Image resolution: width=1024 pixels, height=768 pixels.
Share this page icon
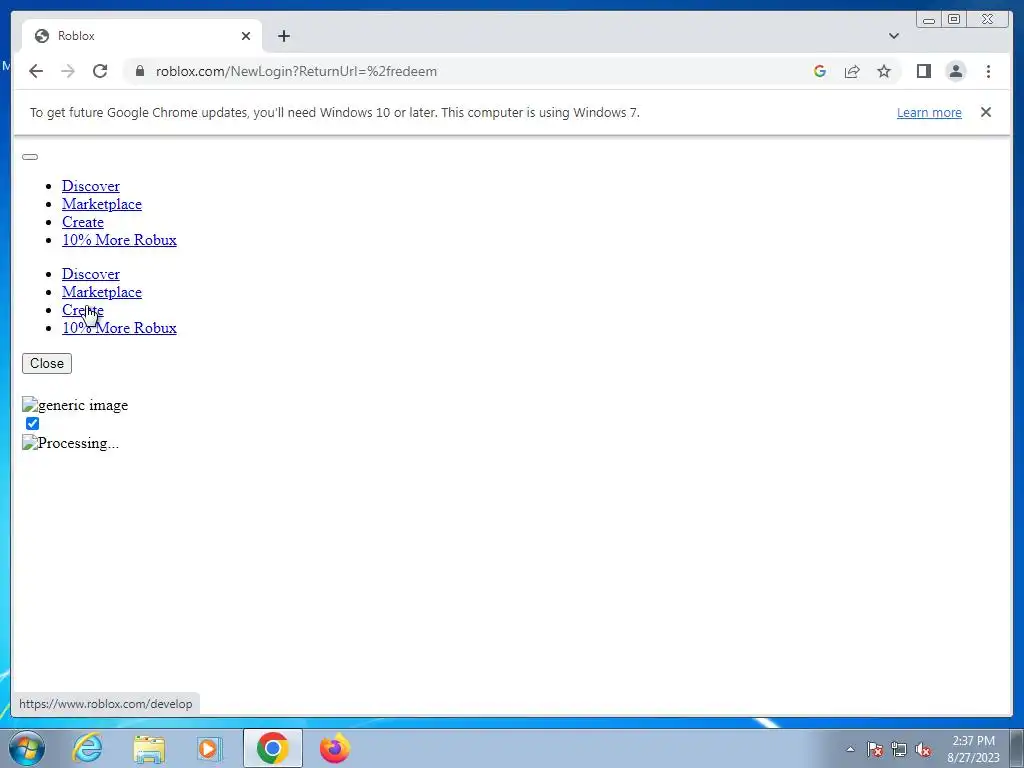tap(852, 71)
